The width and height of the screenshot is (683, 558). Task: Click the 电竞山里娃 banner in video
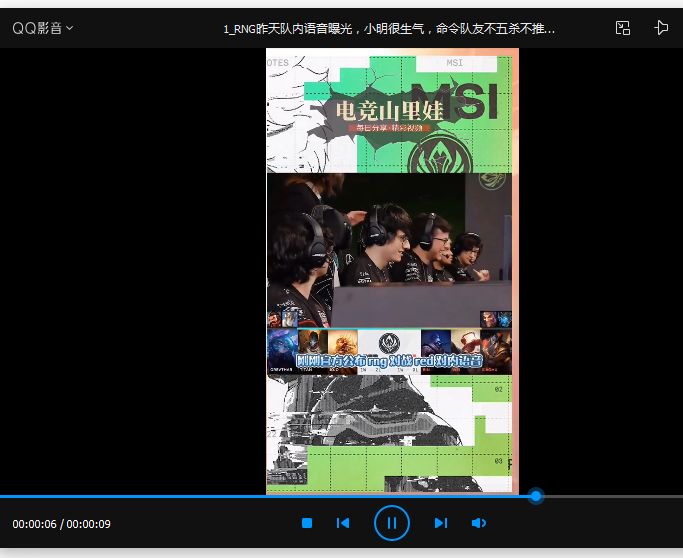click(x=389, y=111)
